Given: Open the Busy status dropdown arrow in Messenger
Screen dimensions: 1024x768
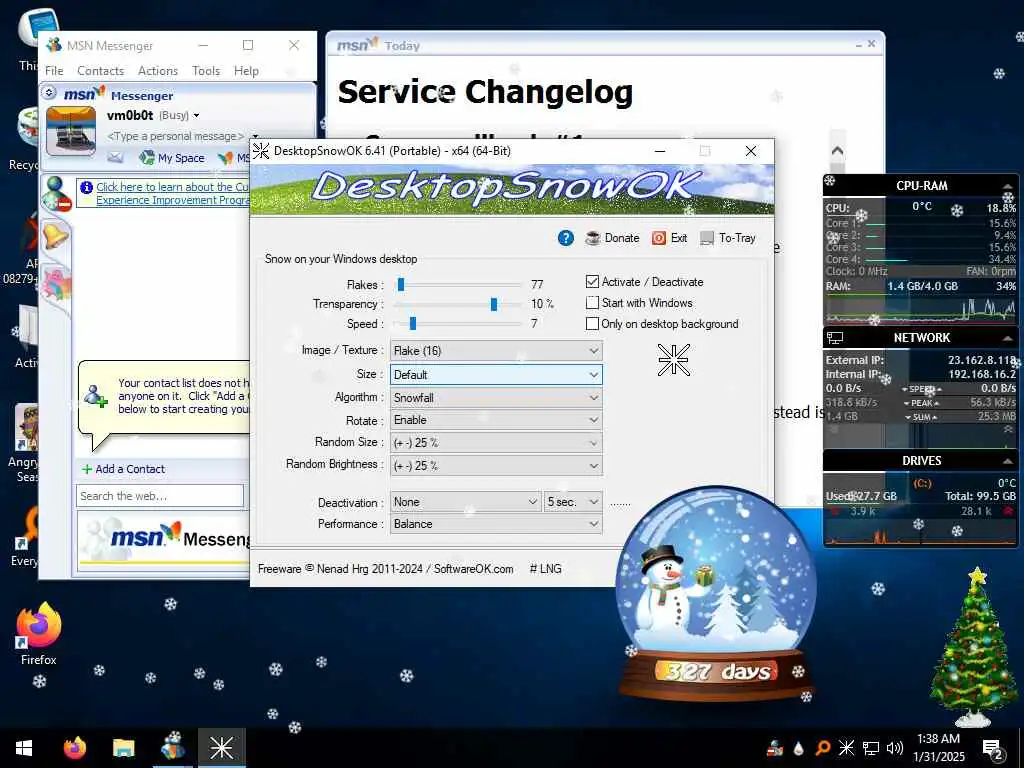Looking at the screenshot, I should click(x=196, y=116).
